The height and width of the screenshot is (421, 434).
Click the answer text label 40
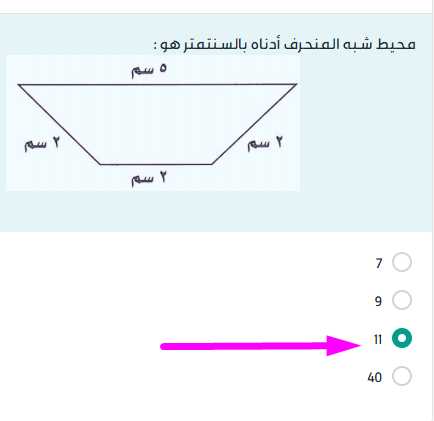pyautogui.click(x=375, y=377)
